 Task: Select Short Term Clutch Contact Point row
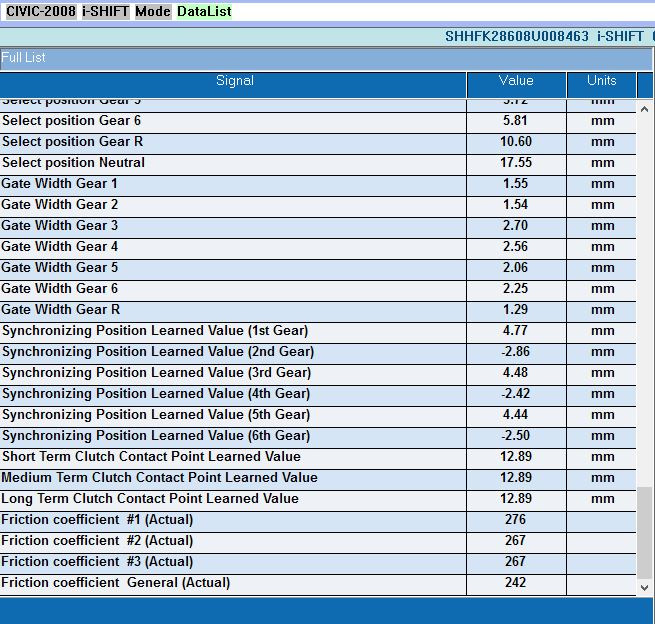318,459
